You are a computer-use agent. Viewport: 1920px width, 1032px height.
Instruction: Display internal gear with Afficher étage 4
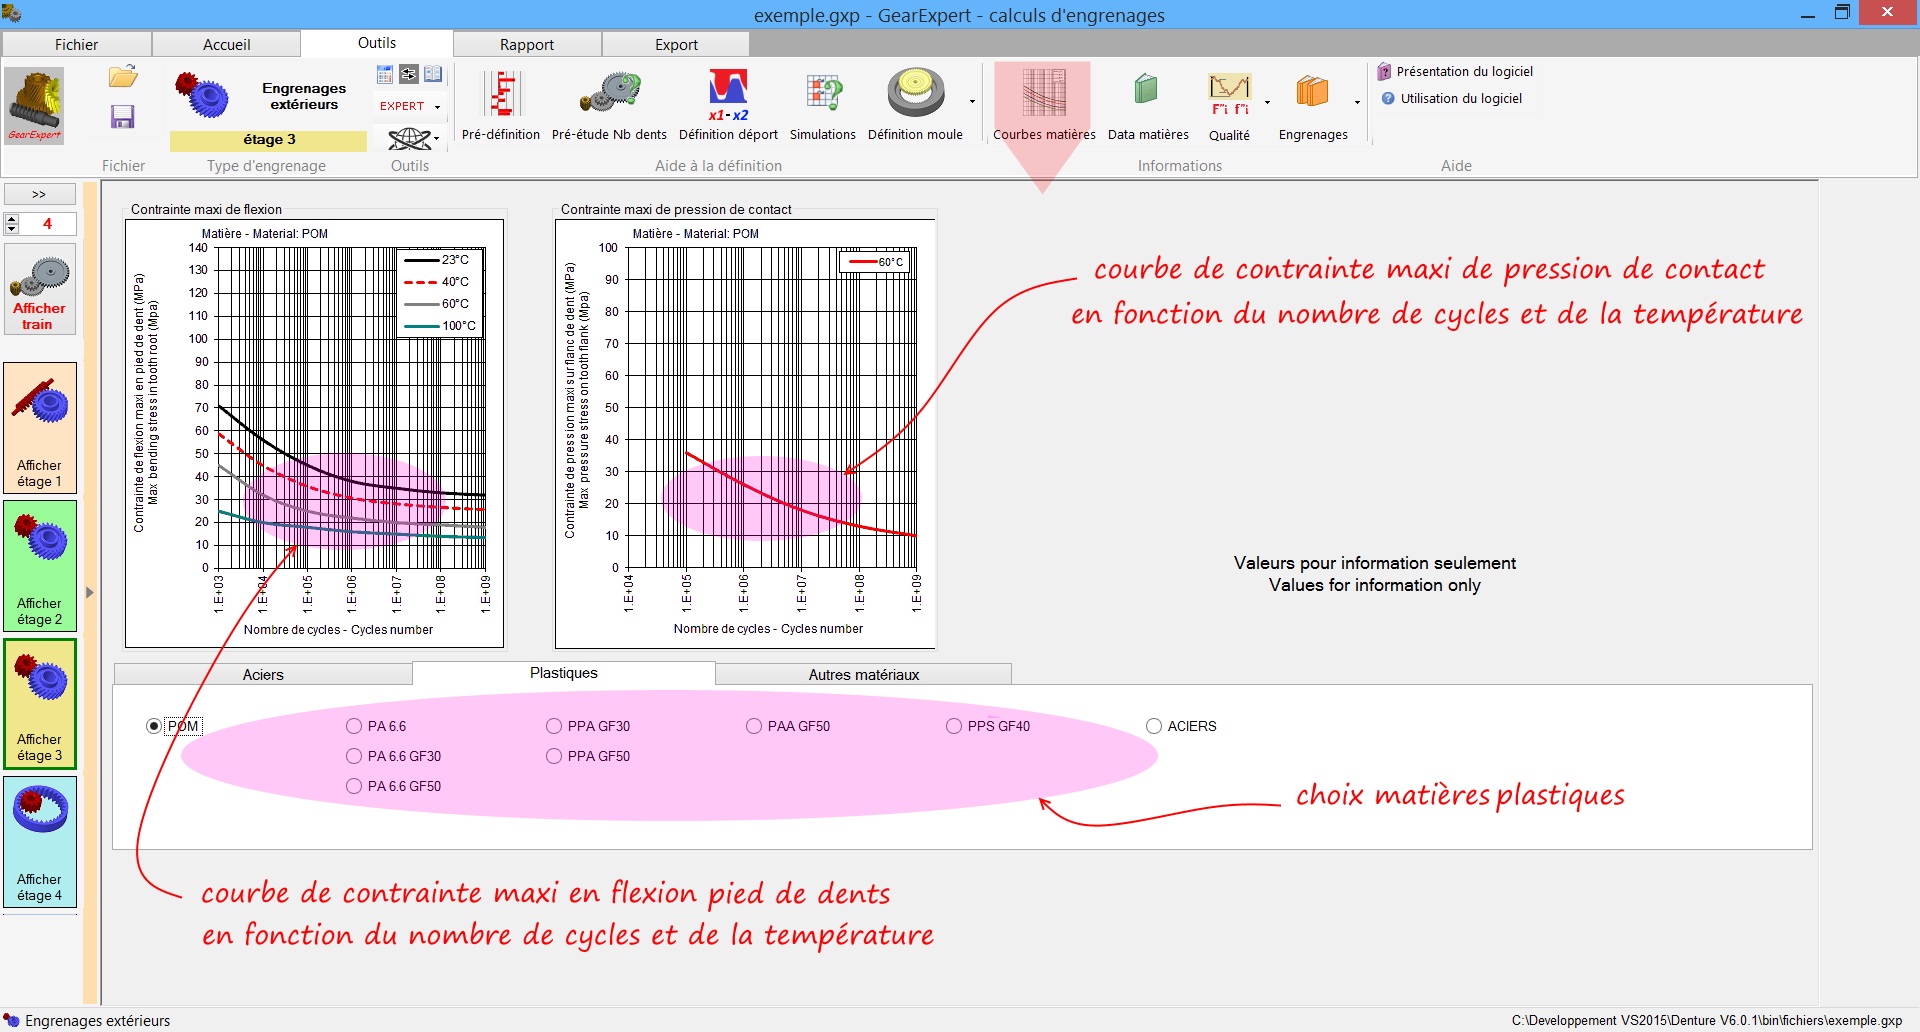[40, 842]
